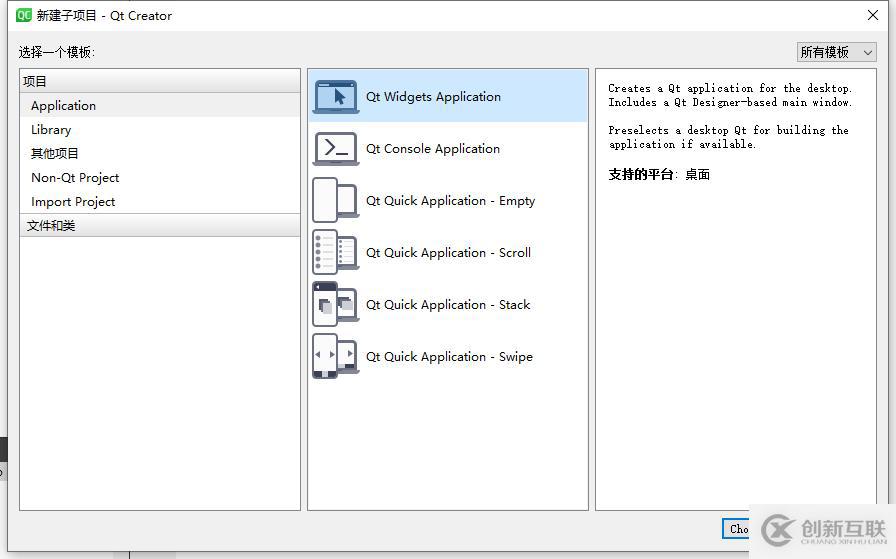Screen dimensions: 896x559
Task: Select the Application category
Action: pos(63,106)
